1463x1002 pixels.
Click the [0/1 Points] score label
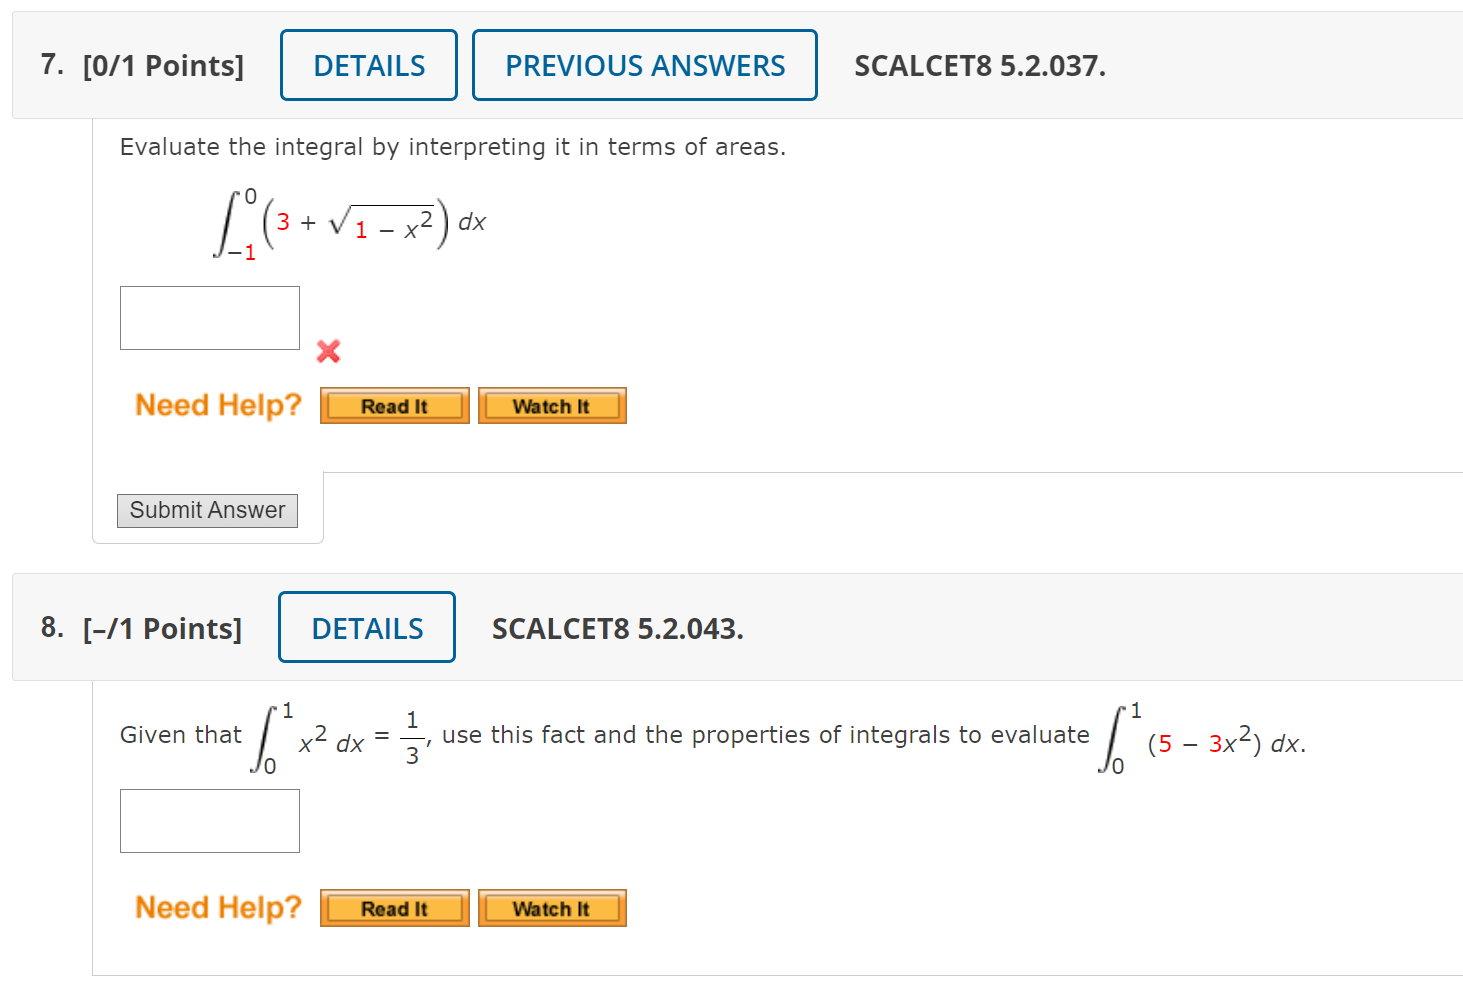coord(162,65)
